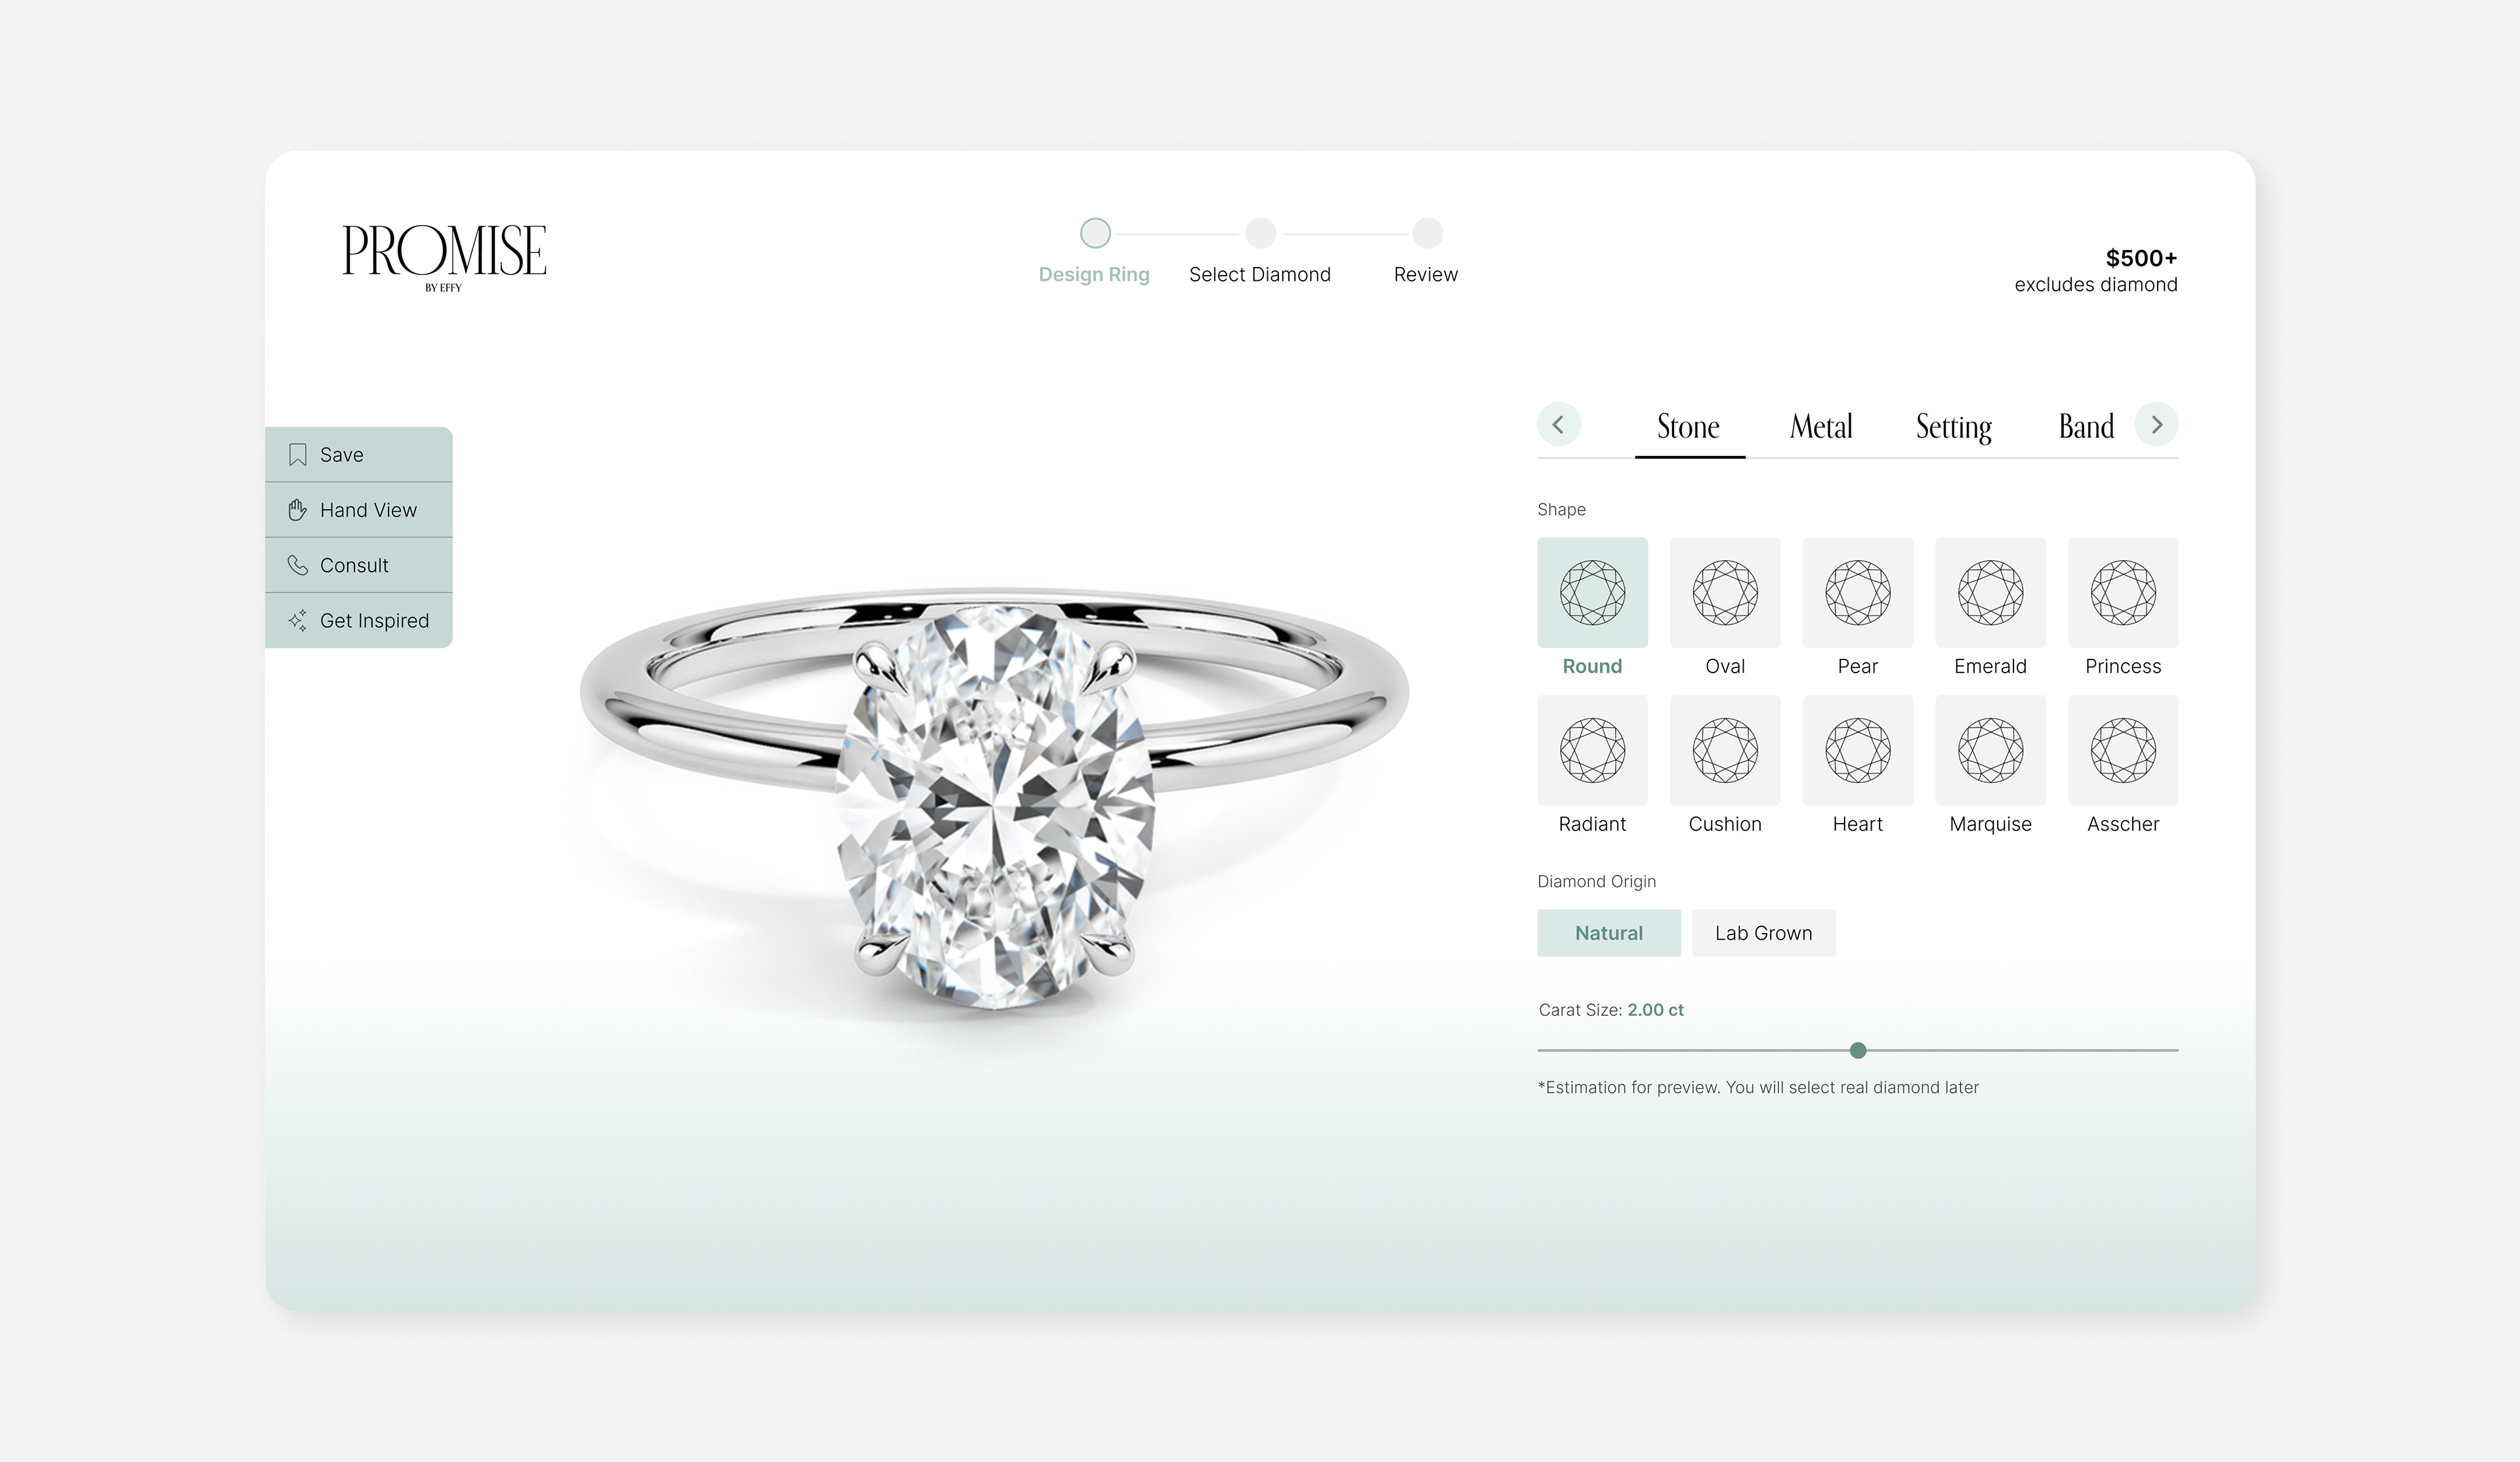Select the Oval diamond shape icon

[1725, 592]
